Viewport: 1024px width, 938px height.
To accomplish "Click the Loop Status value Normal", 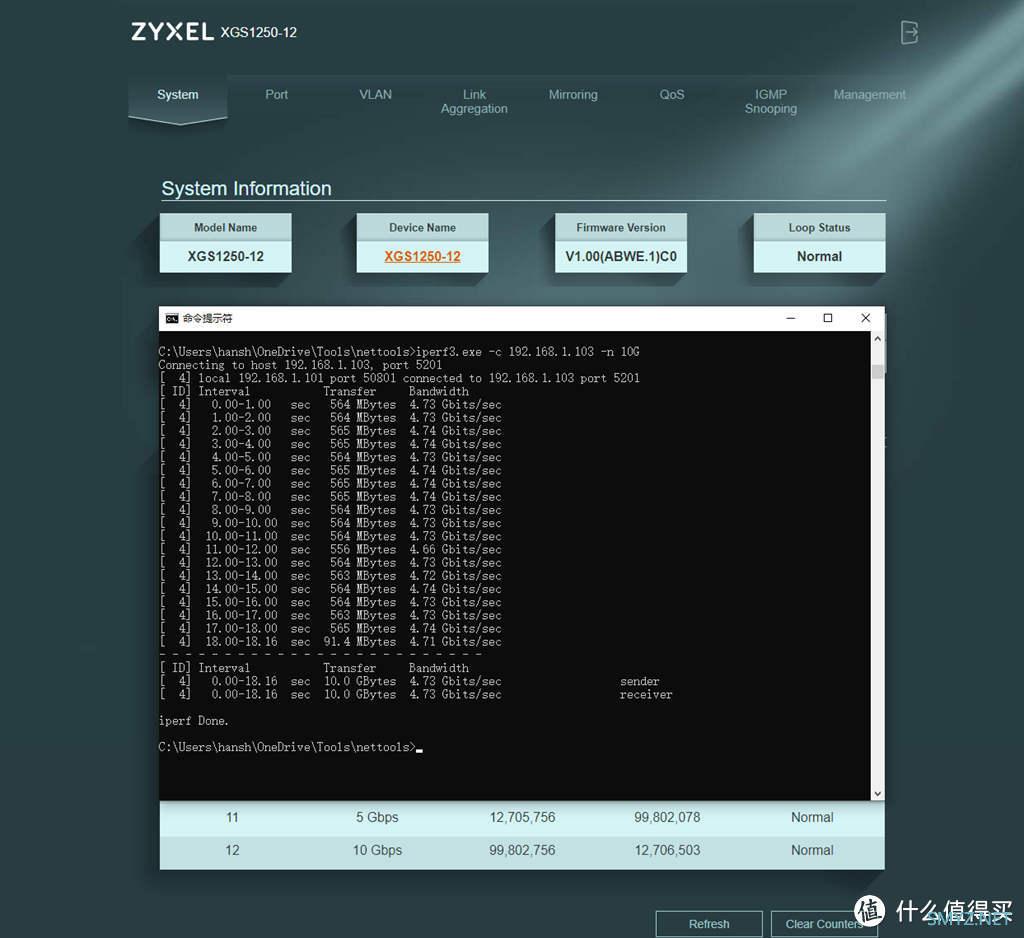I will click(x=819, y=257).
